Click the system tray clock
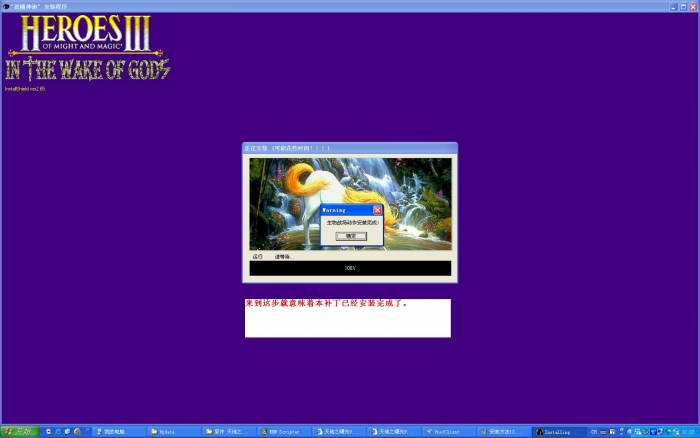This screenshot has width=700, height=438. click(x=688, y=432)
